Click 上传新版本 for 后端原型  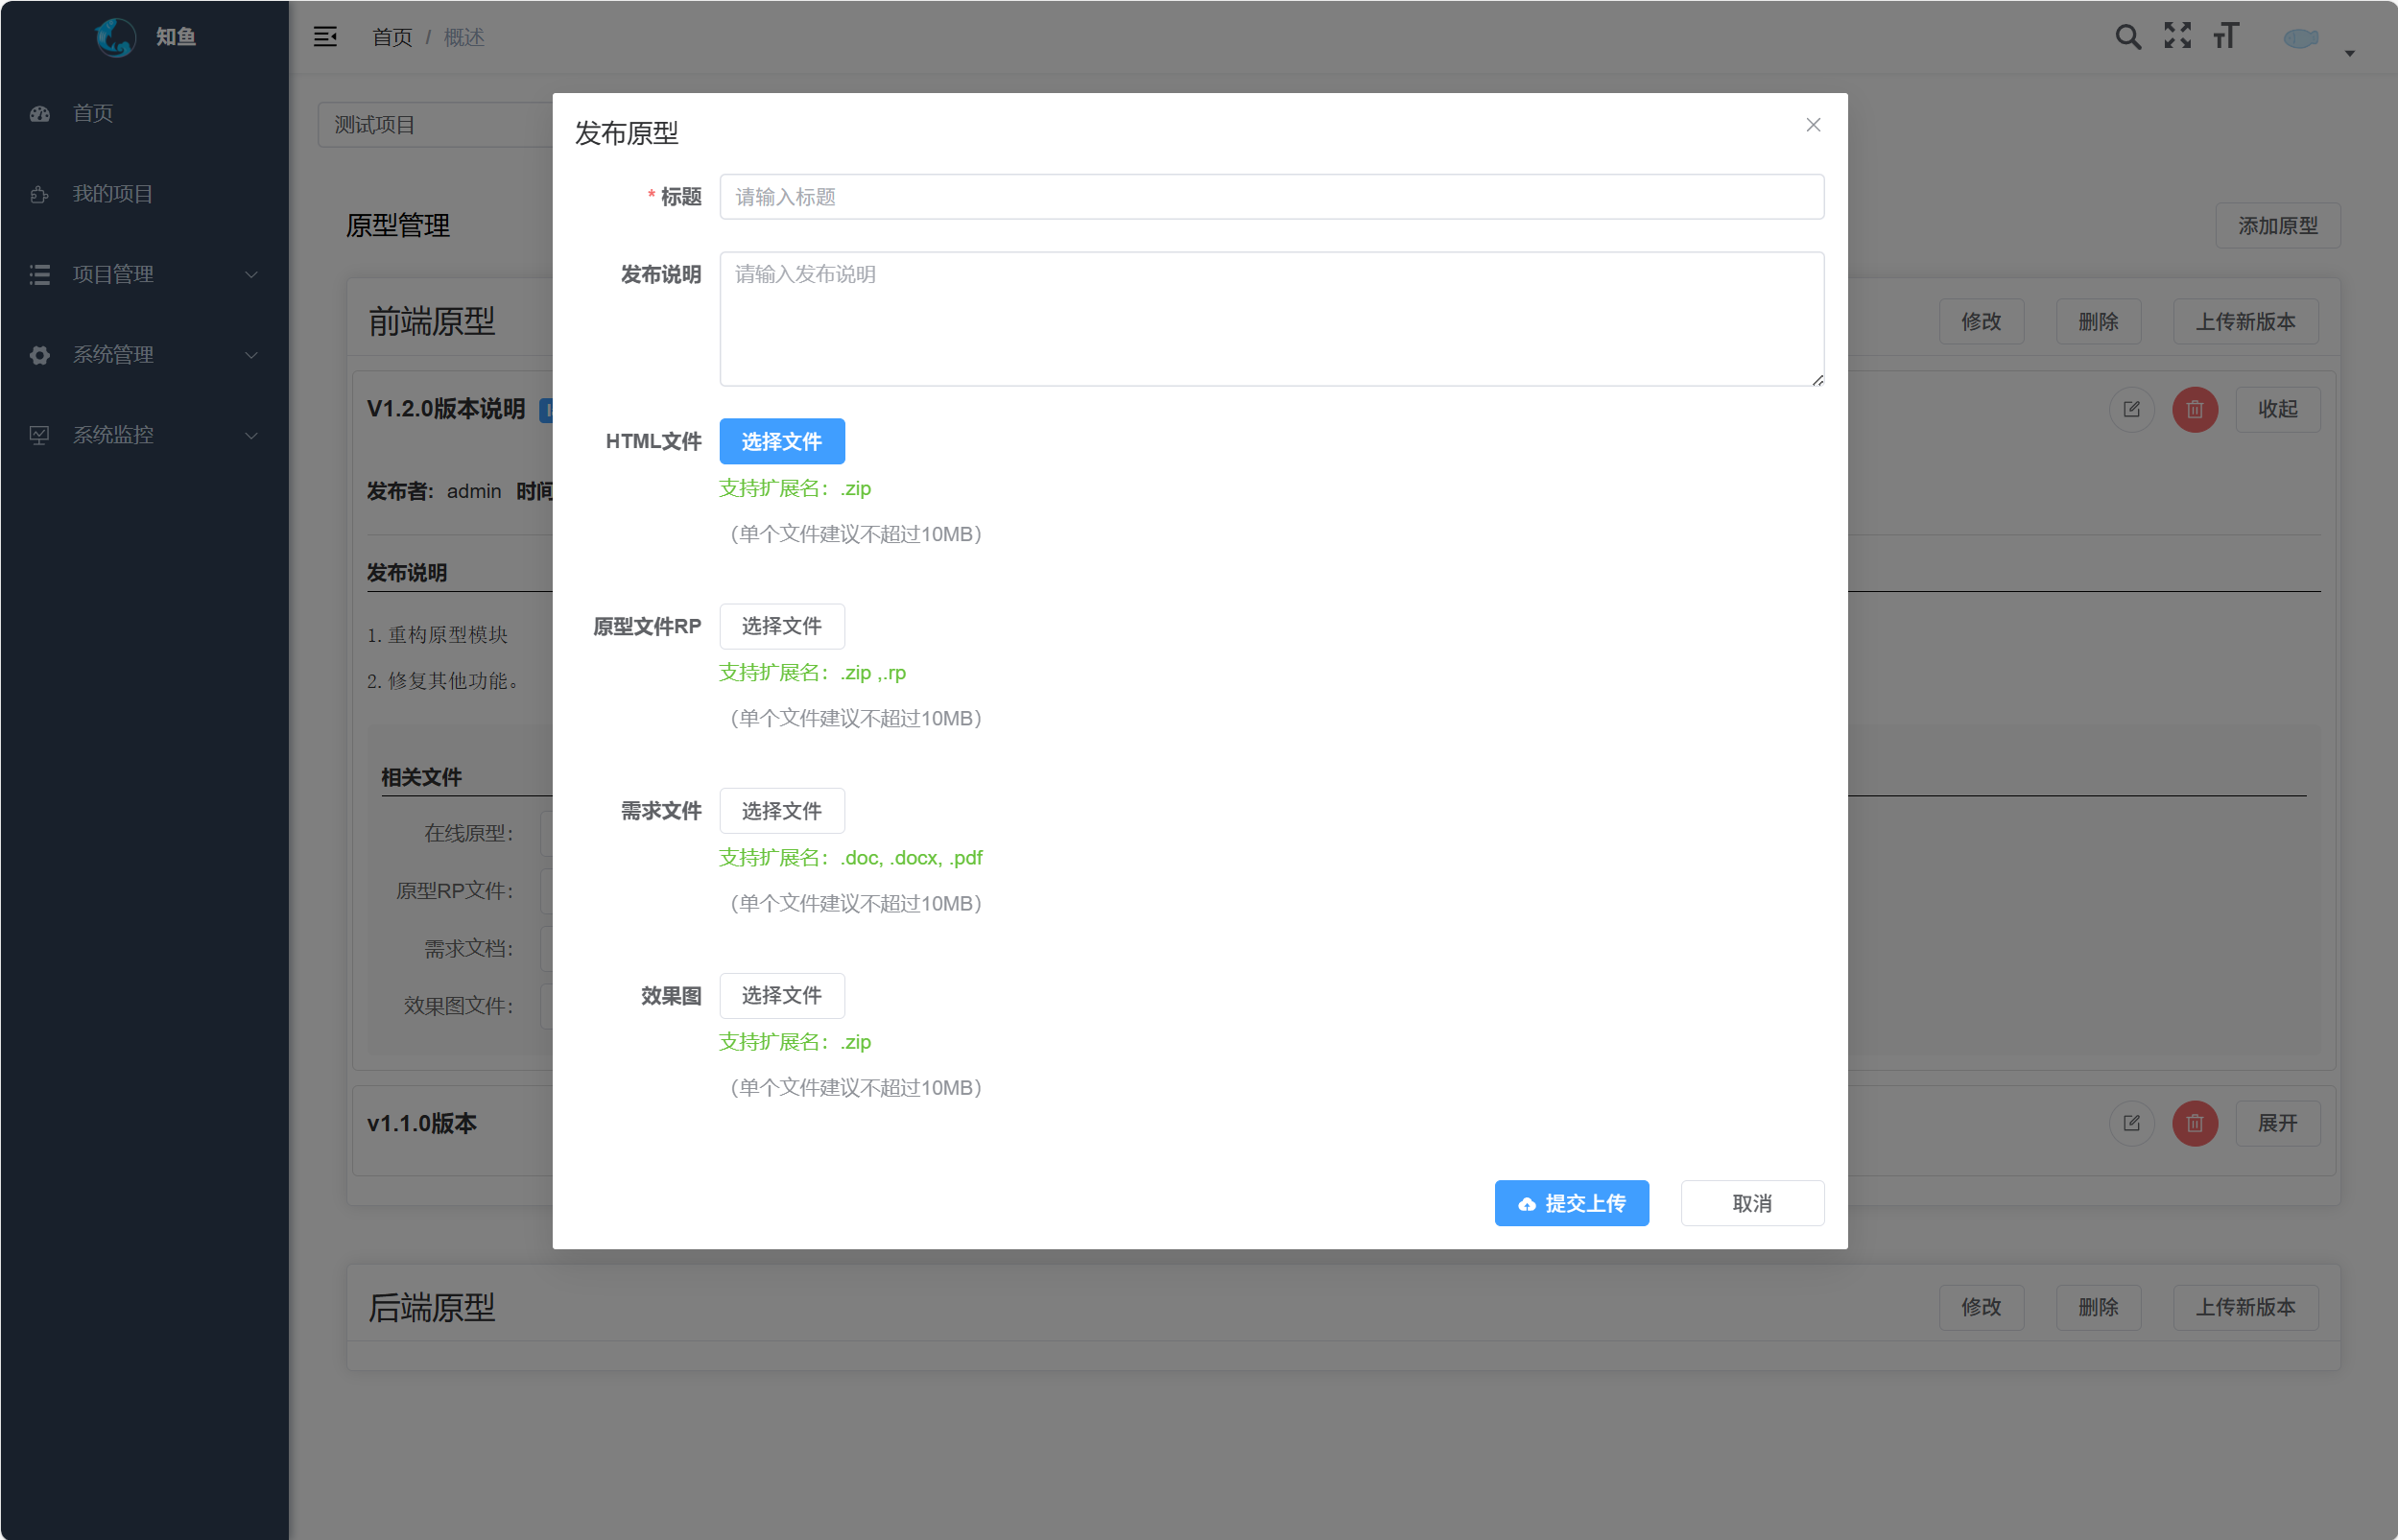click(x=2245, y=1307)
